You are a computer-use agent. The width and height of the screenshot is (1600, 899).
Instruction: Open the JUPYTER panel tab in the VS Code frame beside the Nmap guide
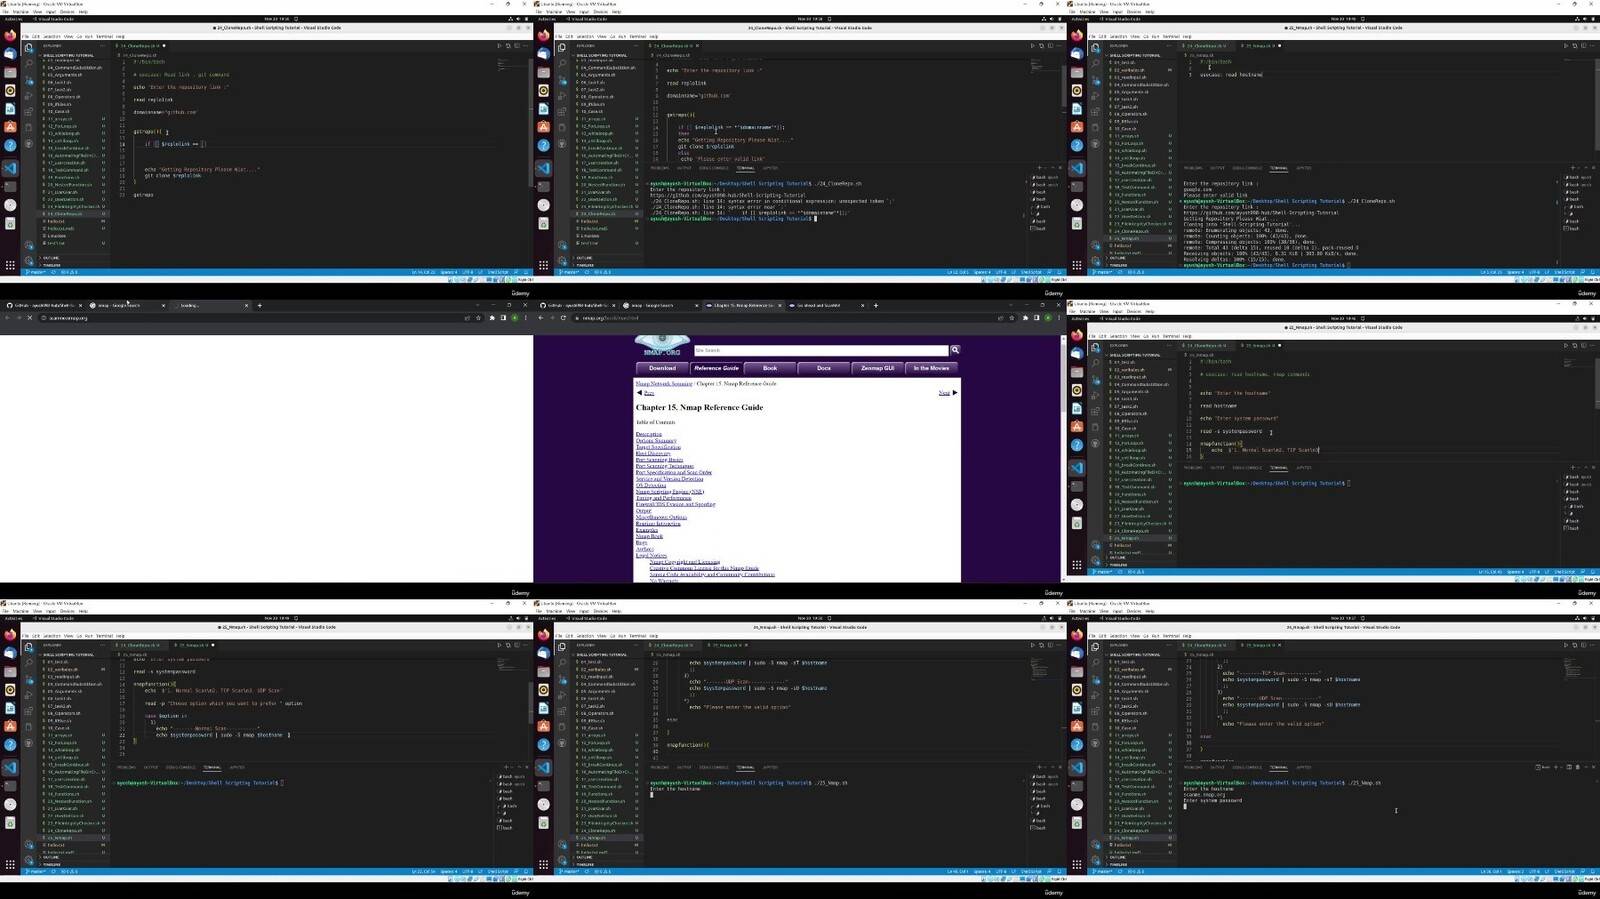point(1304,467)
